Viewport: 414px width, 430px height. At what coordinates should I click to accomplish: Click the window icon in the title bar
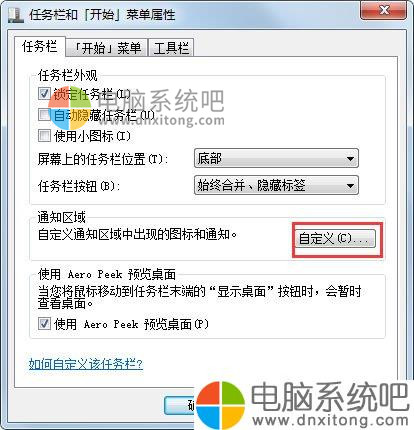15,15
